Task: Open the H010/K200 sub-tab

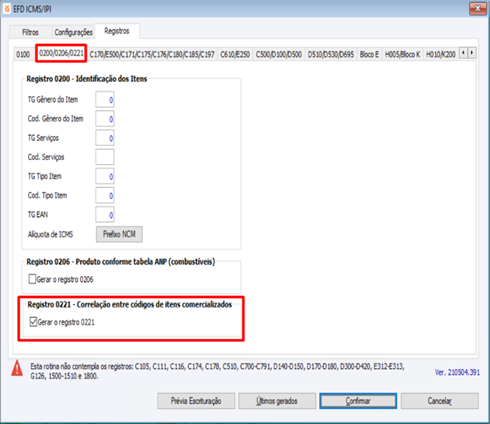Action: [441, 54]
